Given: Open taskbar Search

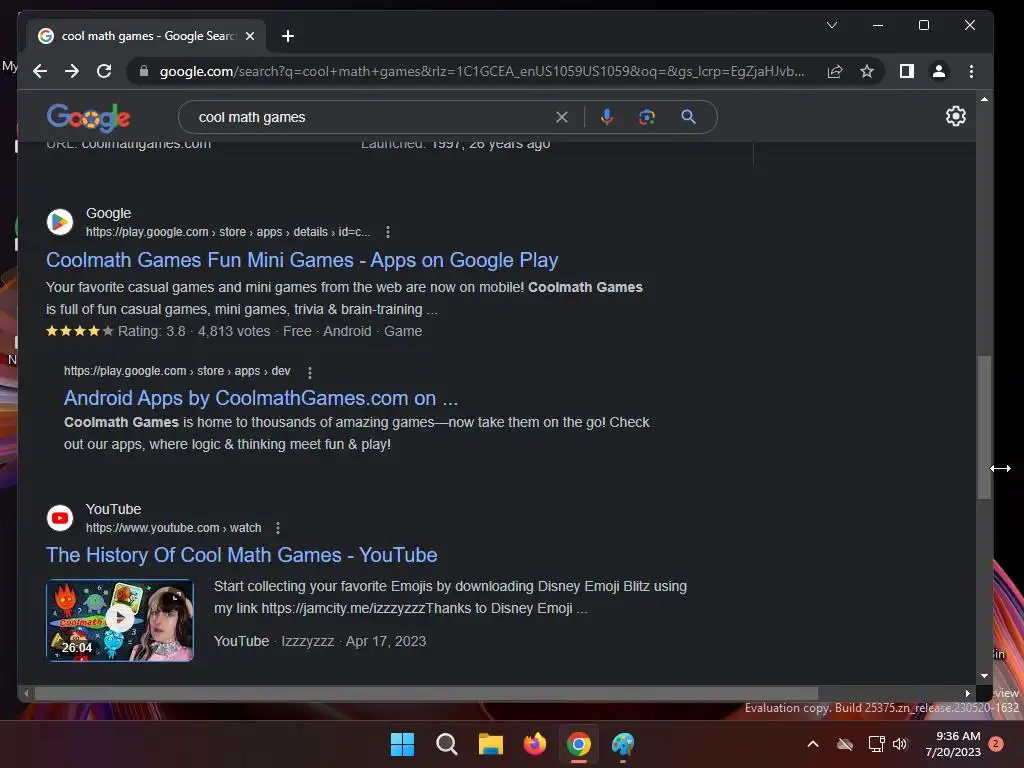Looking at the screenshot, I should [x=447, y=744].
